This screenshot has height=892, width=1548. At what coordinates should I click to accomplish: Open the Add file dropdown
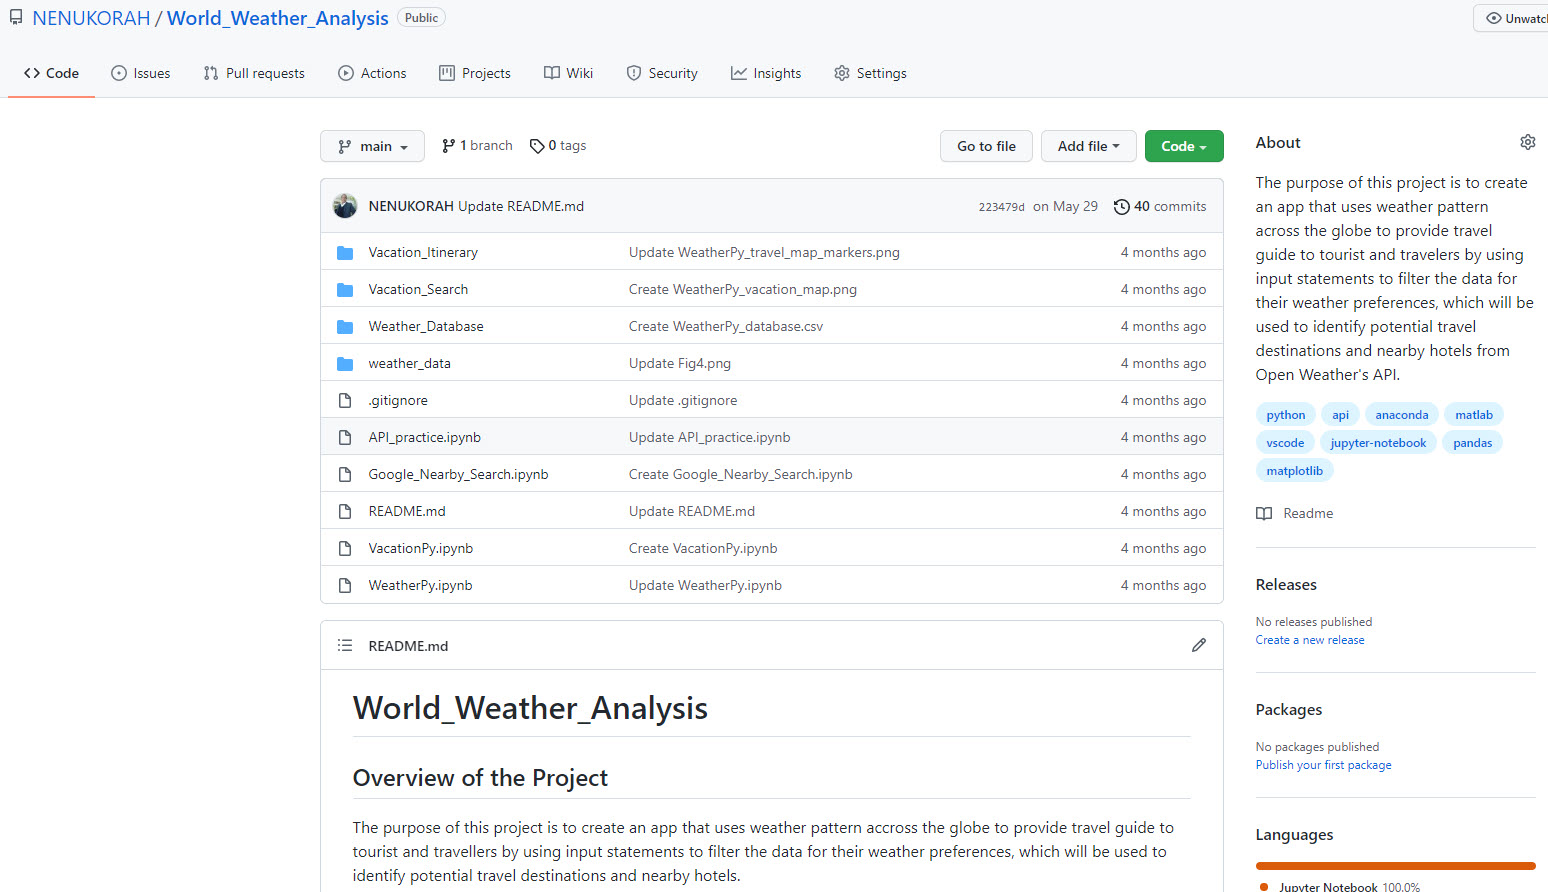tap(1088, 146)
